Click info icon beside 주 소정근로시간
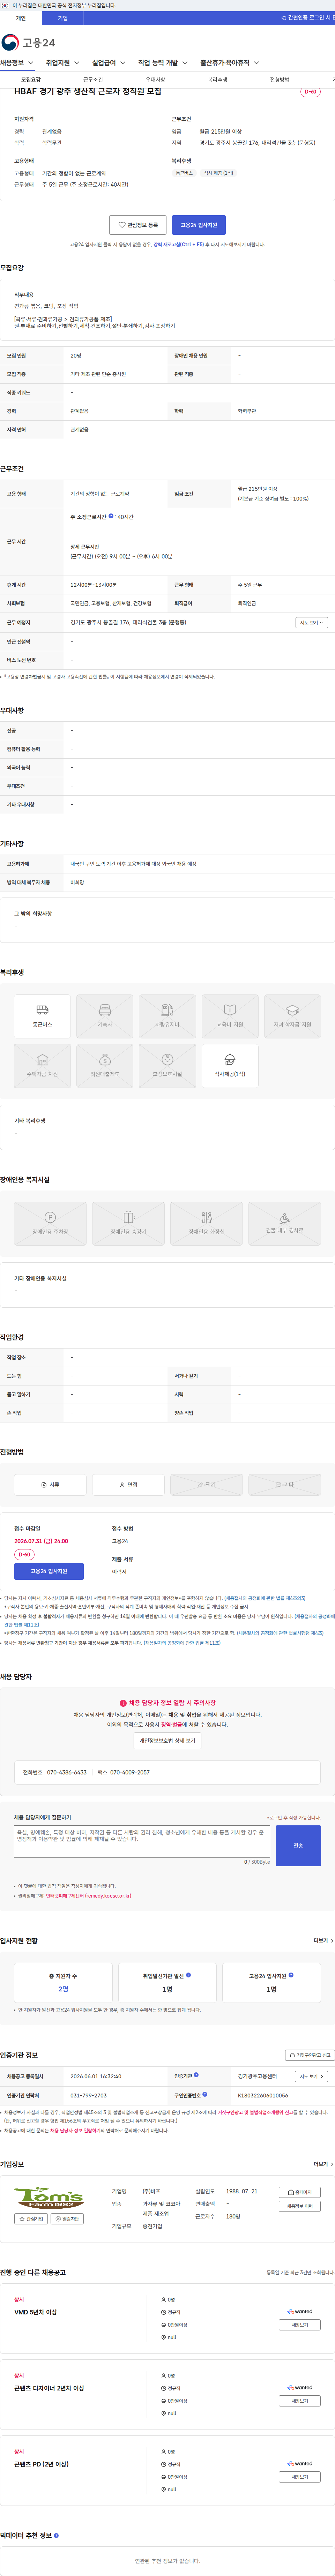The height and width of the screenshot is (2576, 335). (x=111, y=516)
